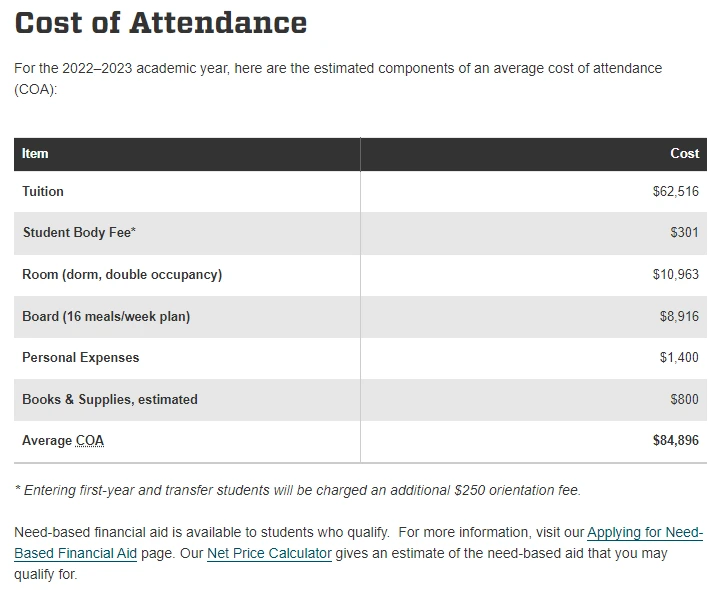The image size is (723, 590).
Task: Click the Cost of Attendance heading
Action: click(161, 23)
